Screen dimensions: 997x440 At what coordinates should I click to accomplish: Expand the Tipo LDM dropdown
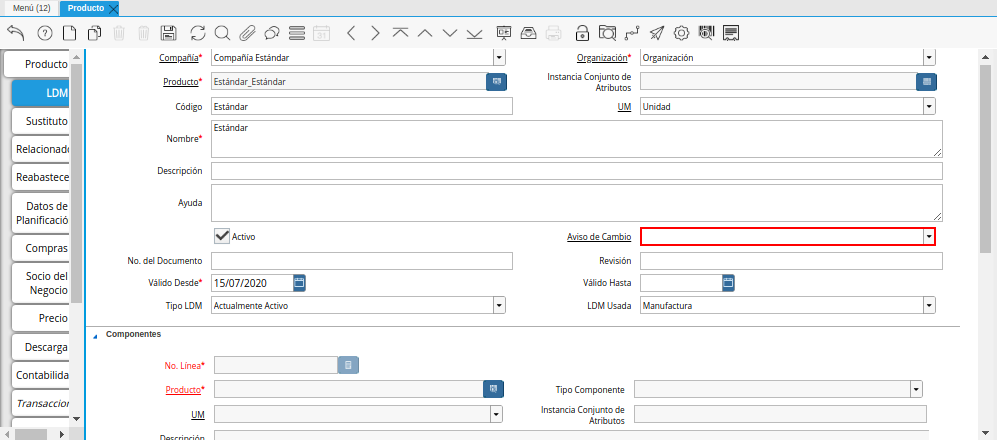click(x=499, y=306)
